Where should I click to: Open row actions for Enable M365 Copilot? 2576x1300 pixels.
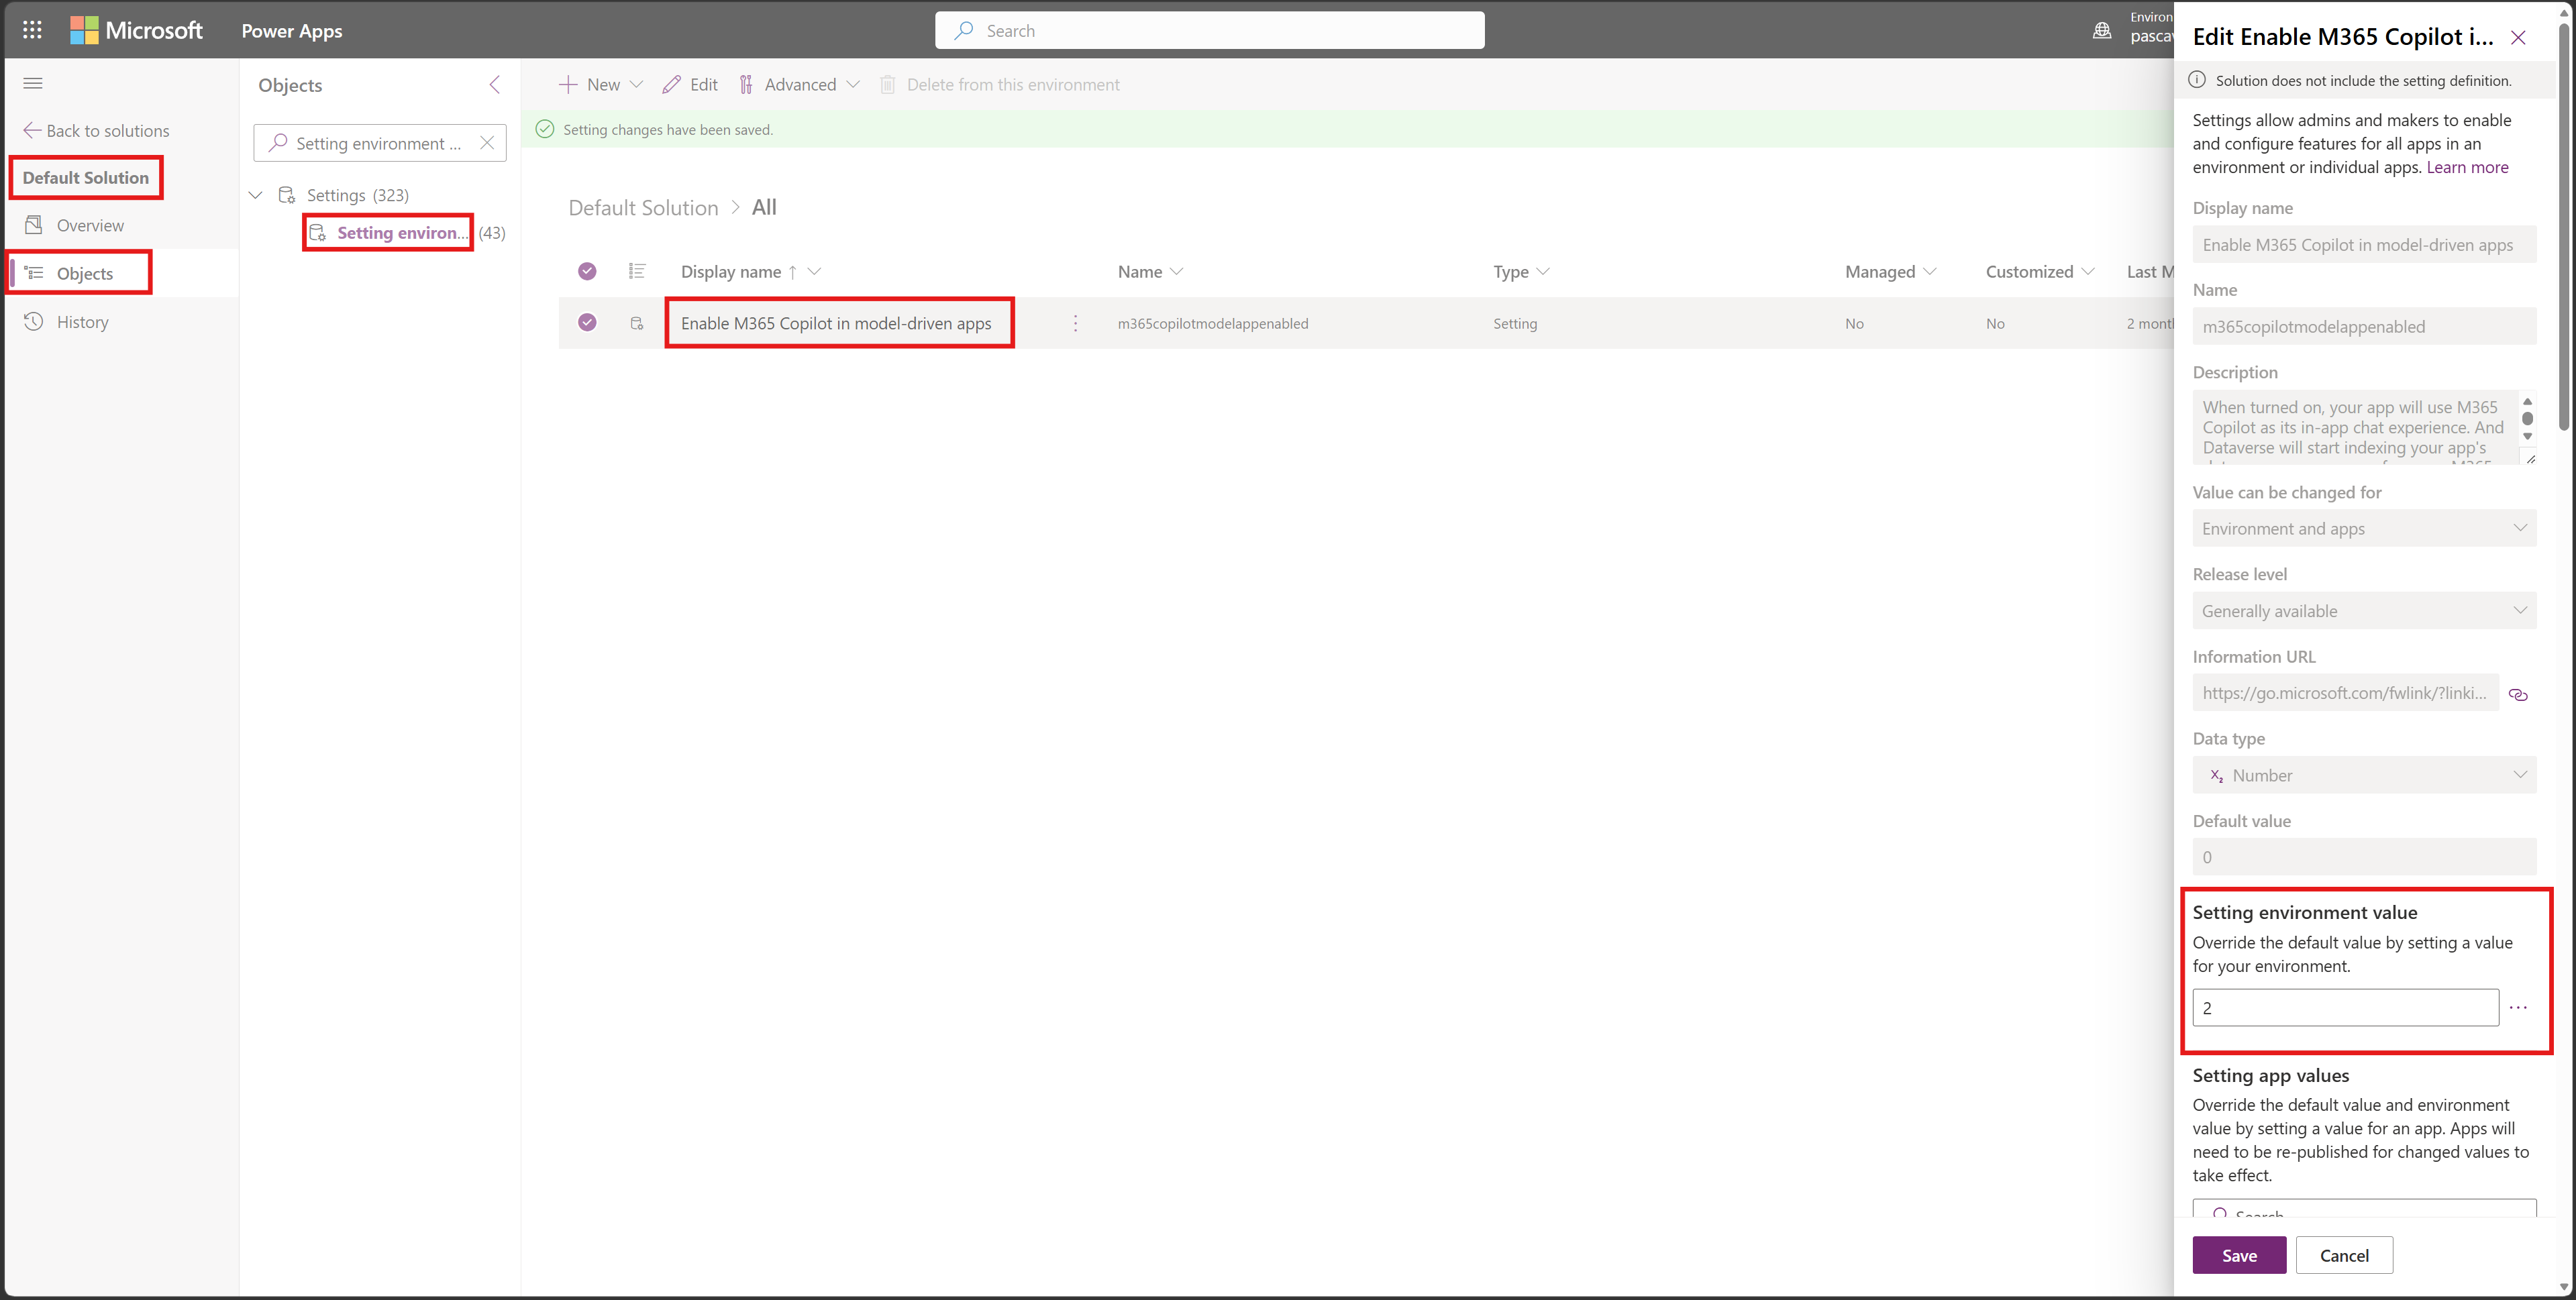pos(1075,323)
